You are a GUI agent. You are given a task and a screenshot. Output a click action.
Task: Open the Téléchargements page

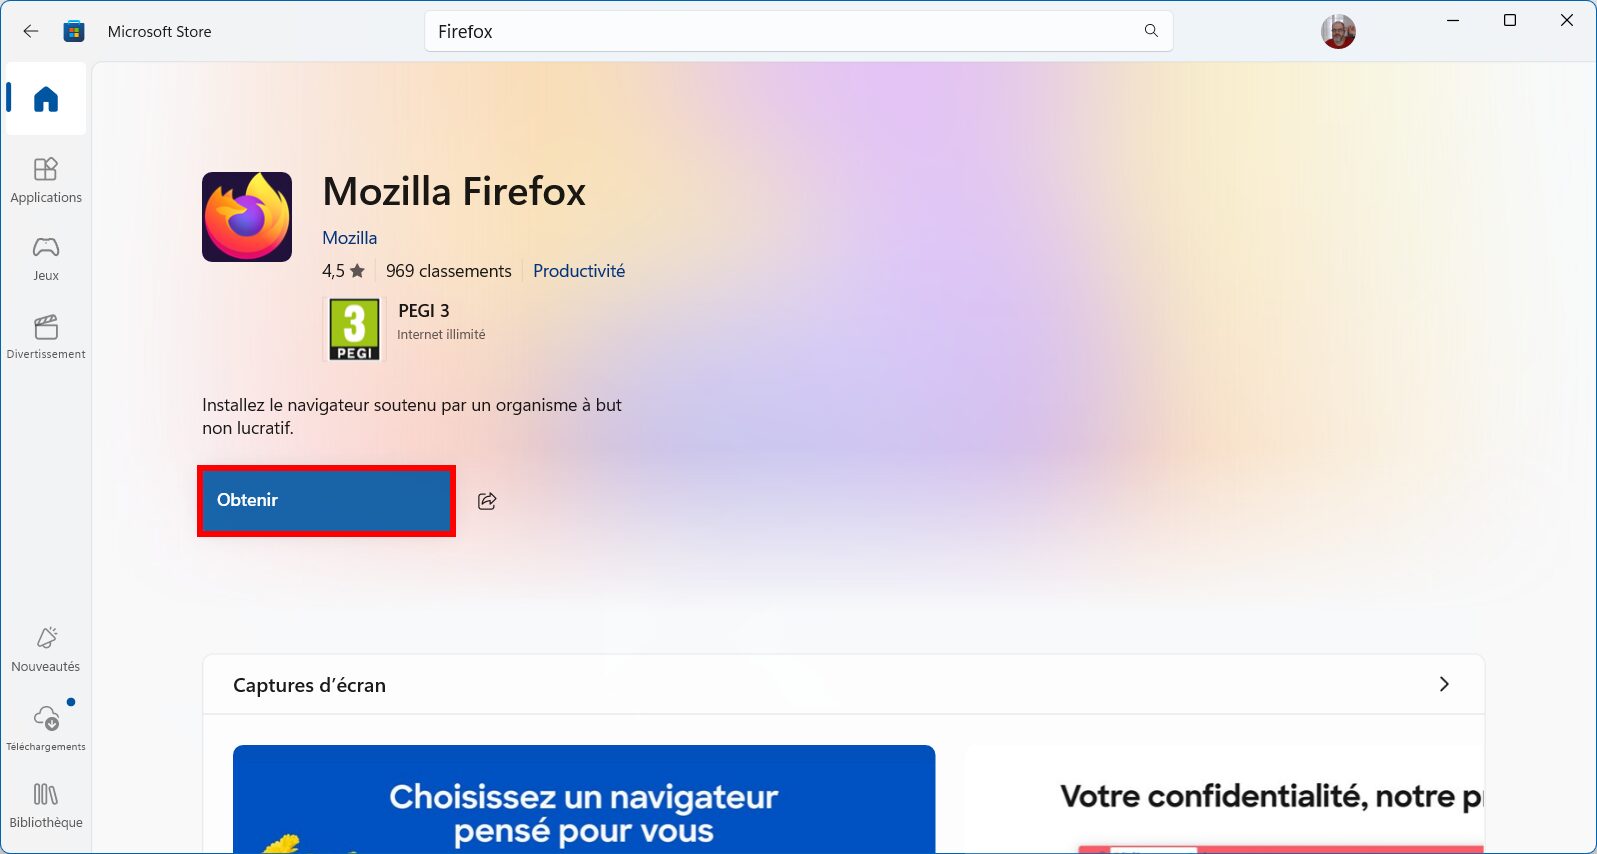point(46,729)
